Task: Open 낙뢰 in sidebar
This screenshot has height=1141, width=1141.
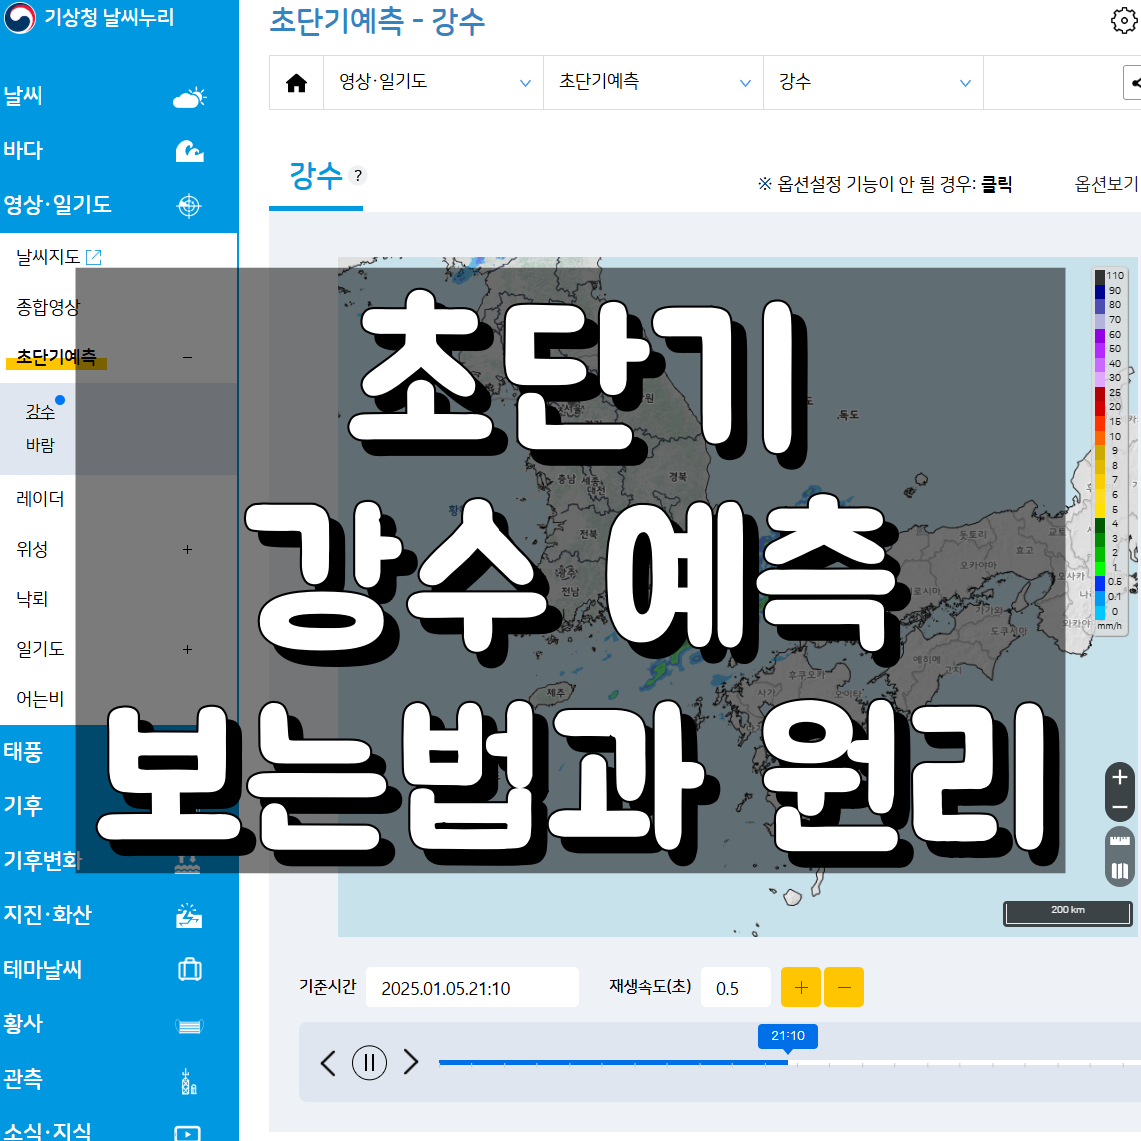Action: [32, 599]
